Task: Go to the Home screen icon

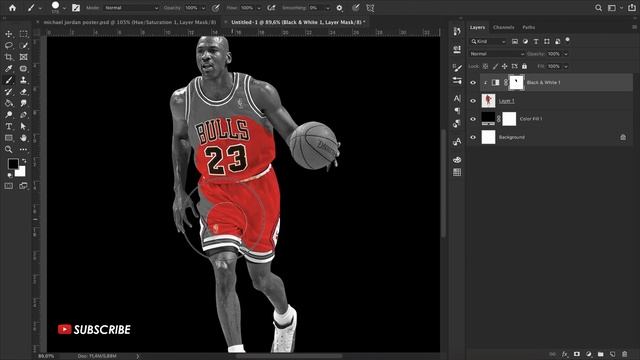Action: (12, 8)
